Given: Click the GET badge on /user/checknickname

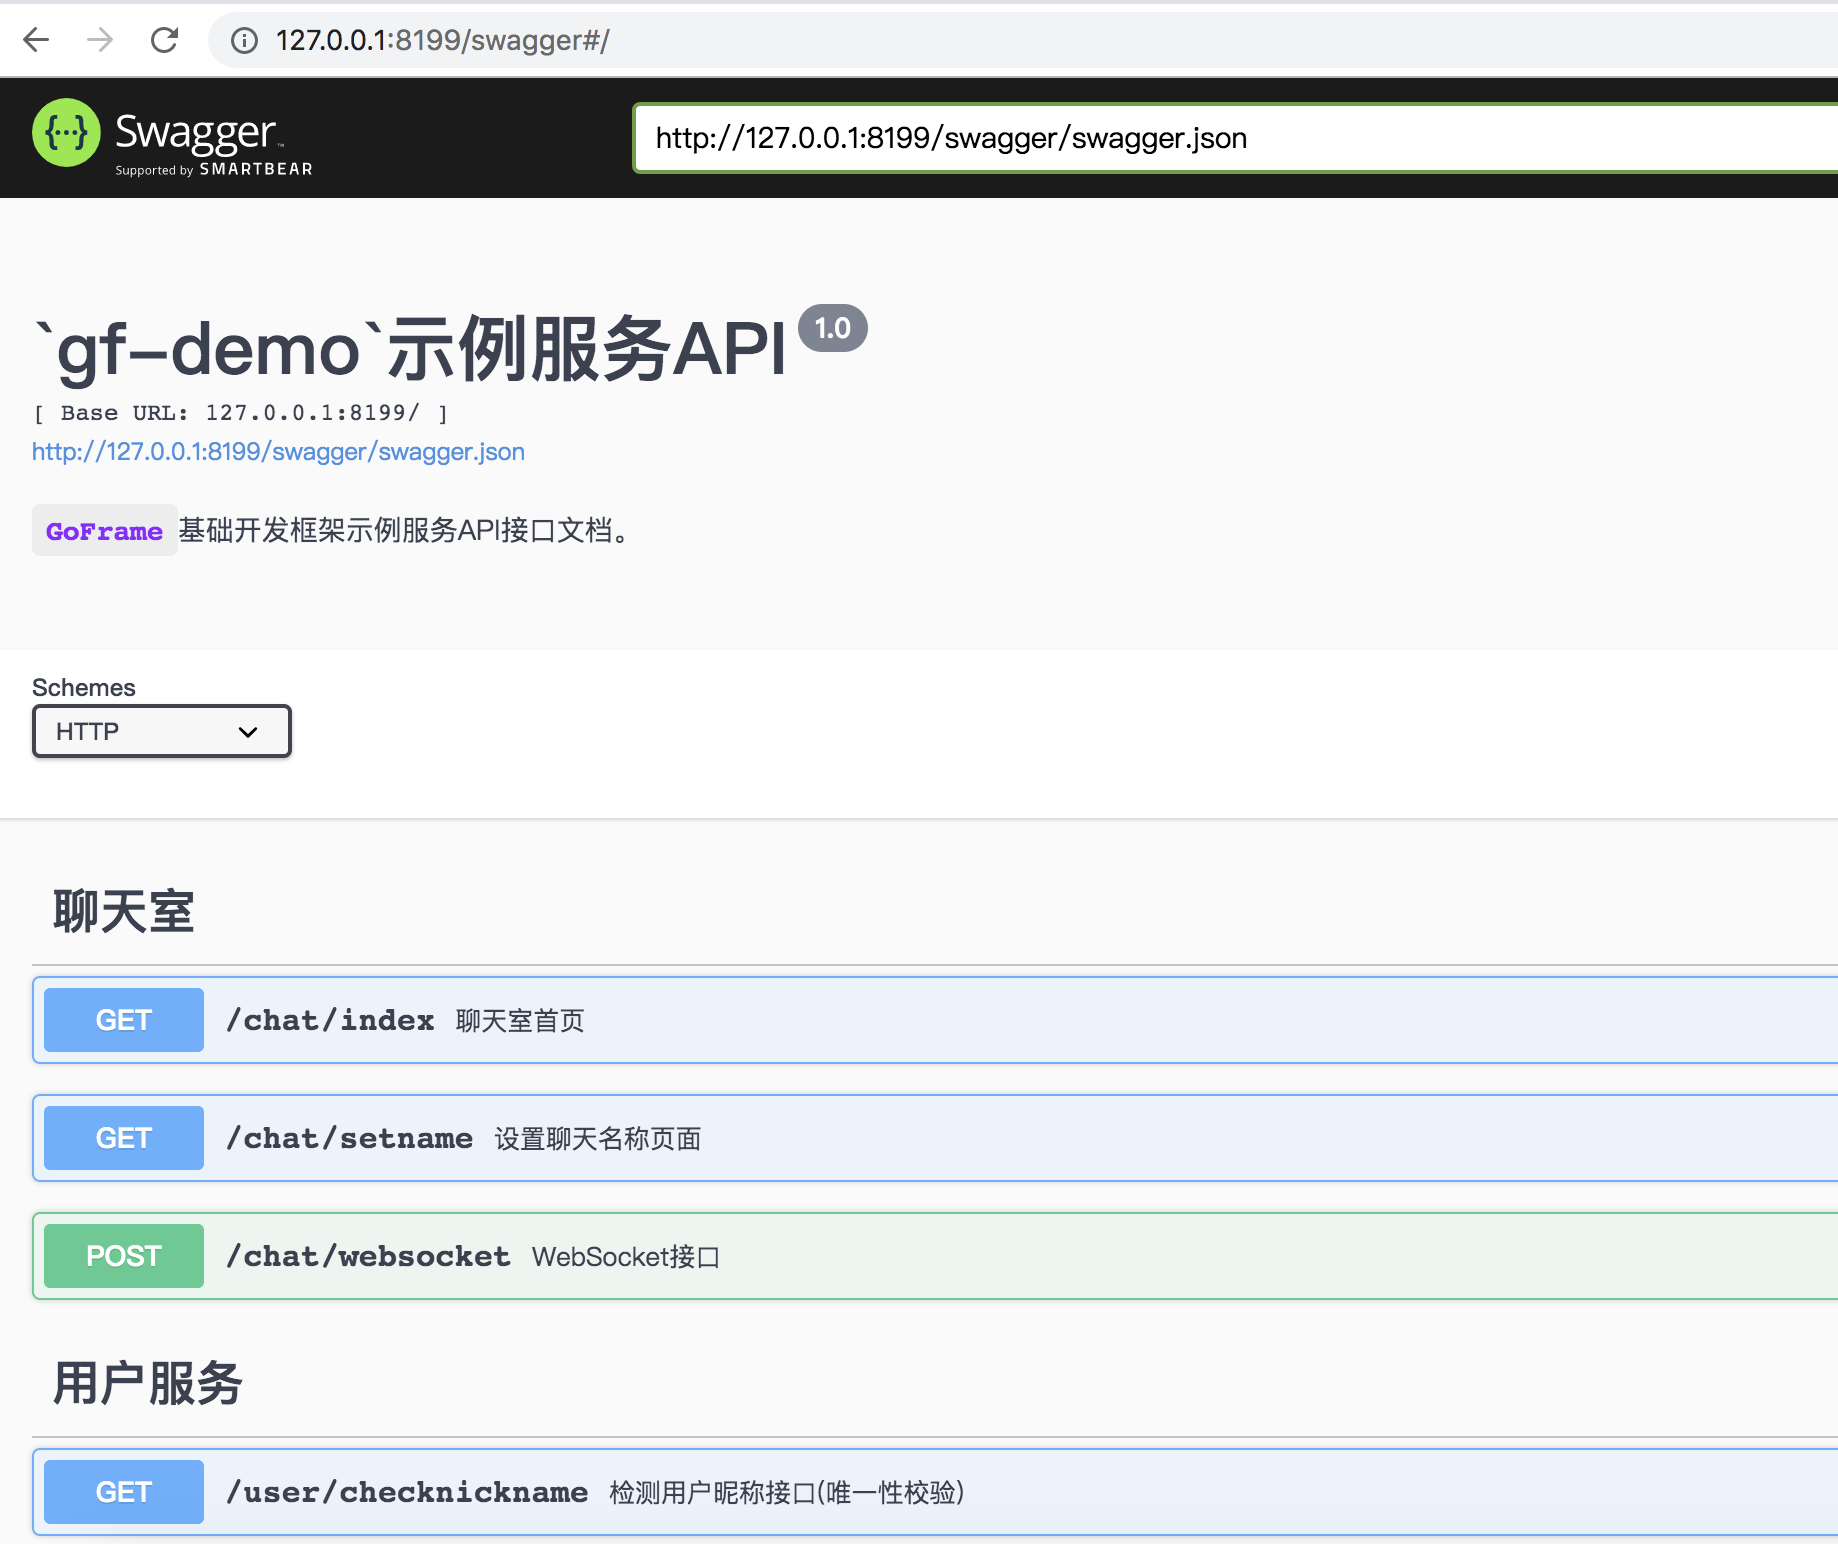Looking at the screenshot, I should pyautogui.click(x=123, y=1491).
